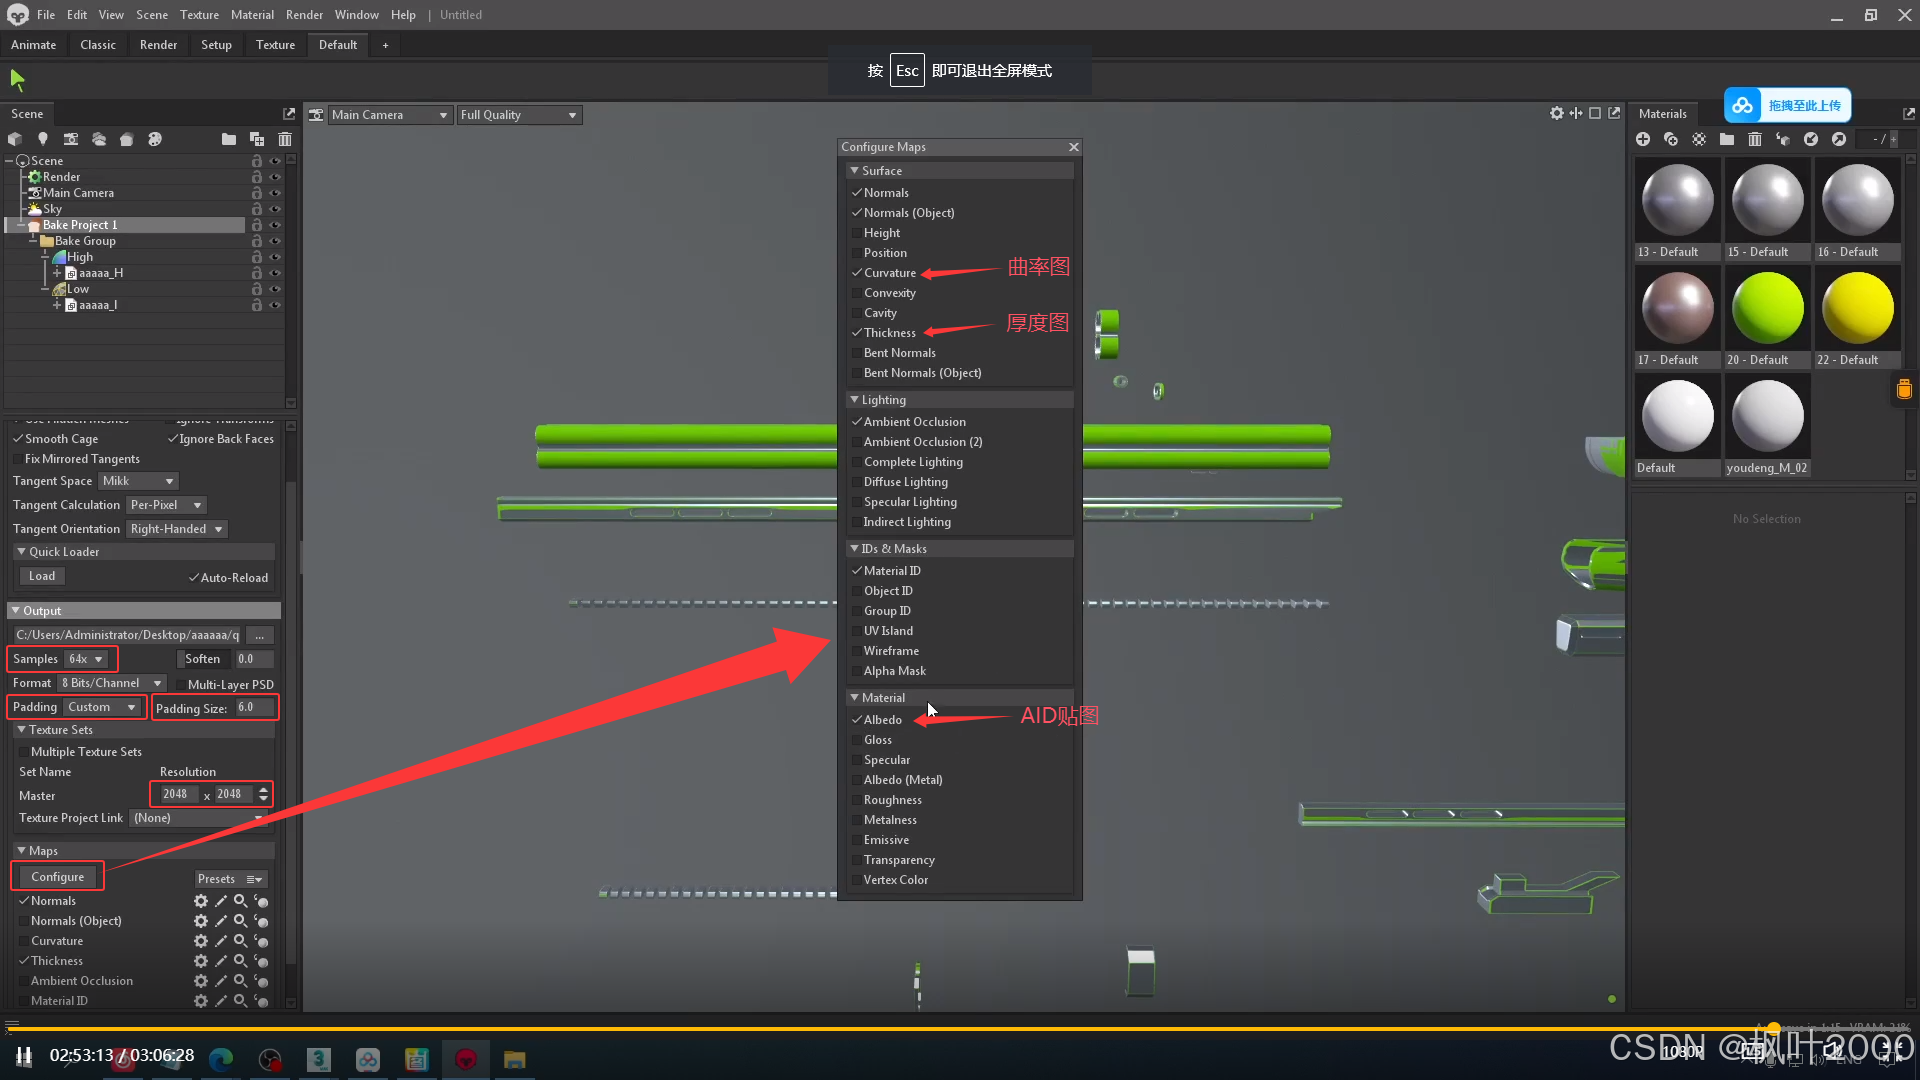Open viewport settings gear icon

coord(1556,114)
